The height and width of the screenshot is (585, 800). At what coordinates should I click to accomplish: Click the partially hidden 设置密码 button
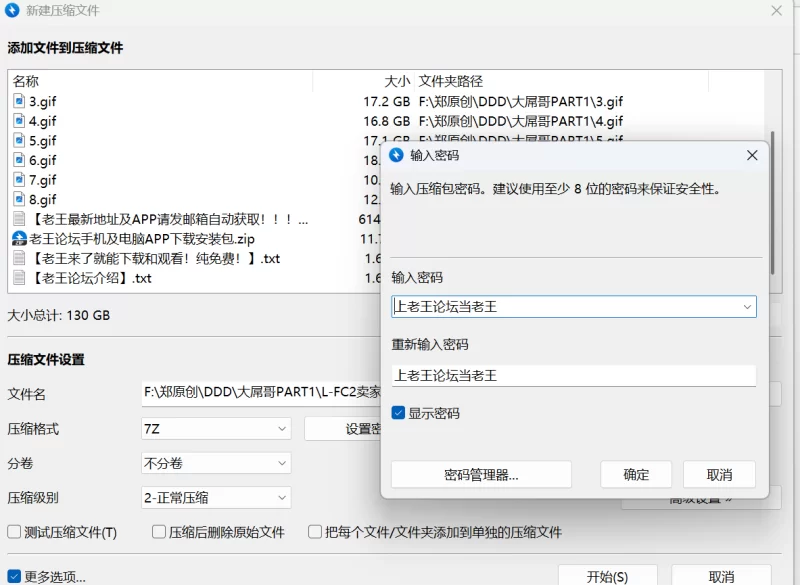(343, 429)
